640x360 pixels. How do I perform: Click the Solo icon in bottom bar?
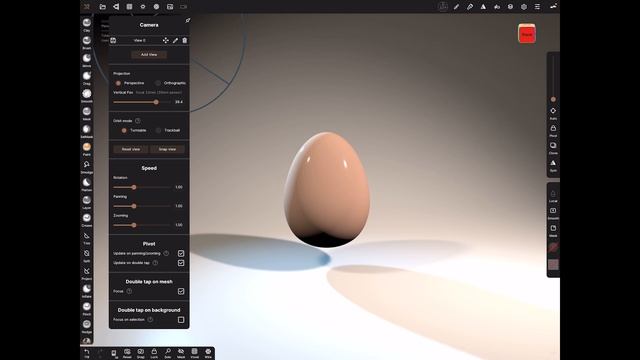167,353
